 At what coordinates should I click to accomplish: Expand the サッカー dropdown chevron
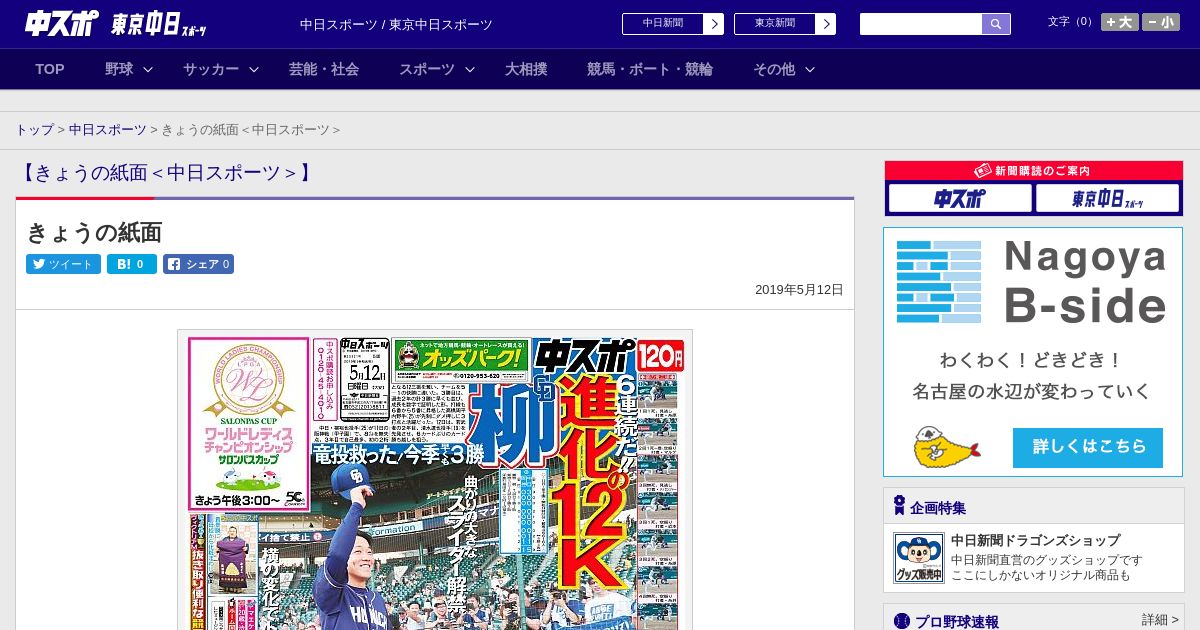254,69
